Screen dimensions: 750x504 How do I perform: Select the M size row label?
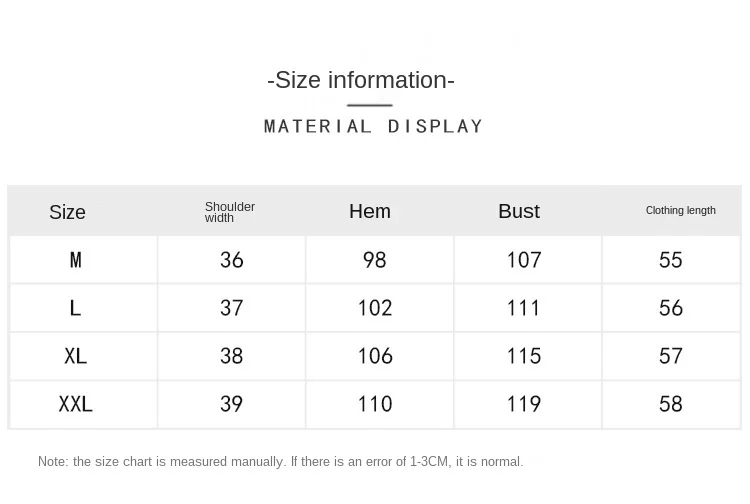tap(76, 260)
